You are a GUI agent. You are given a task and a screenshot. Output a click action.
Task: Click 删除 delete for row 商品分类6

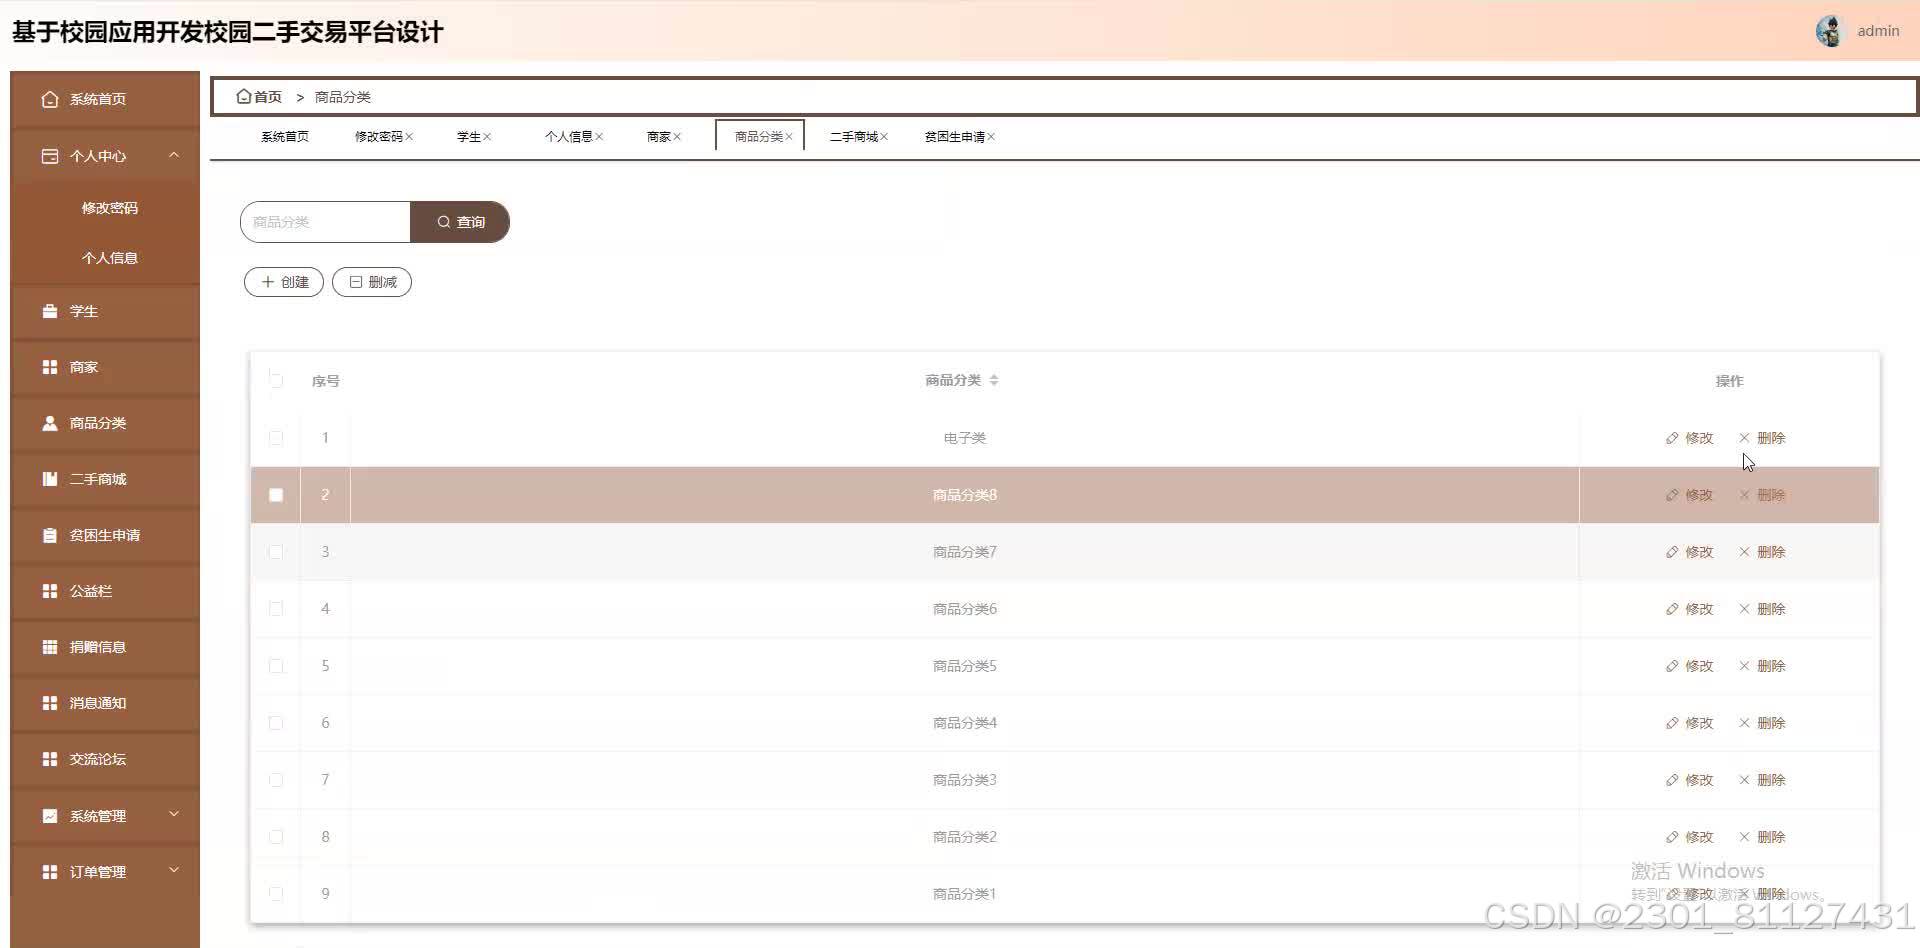[1762, 609]
